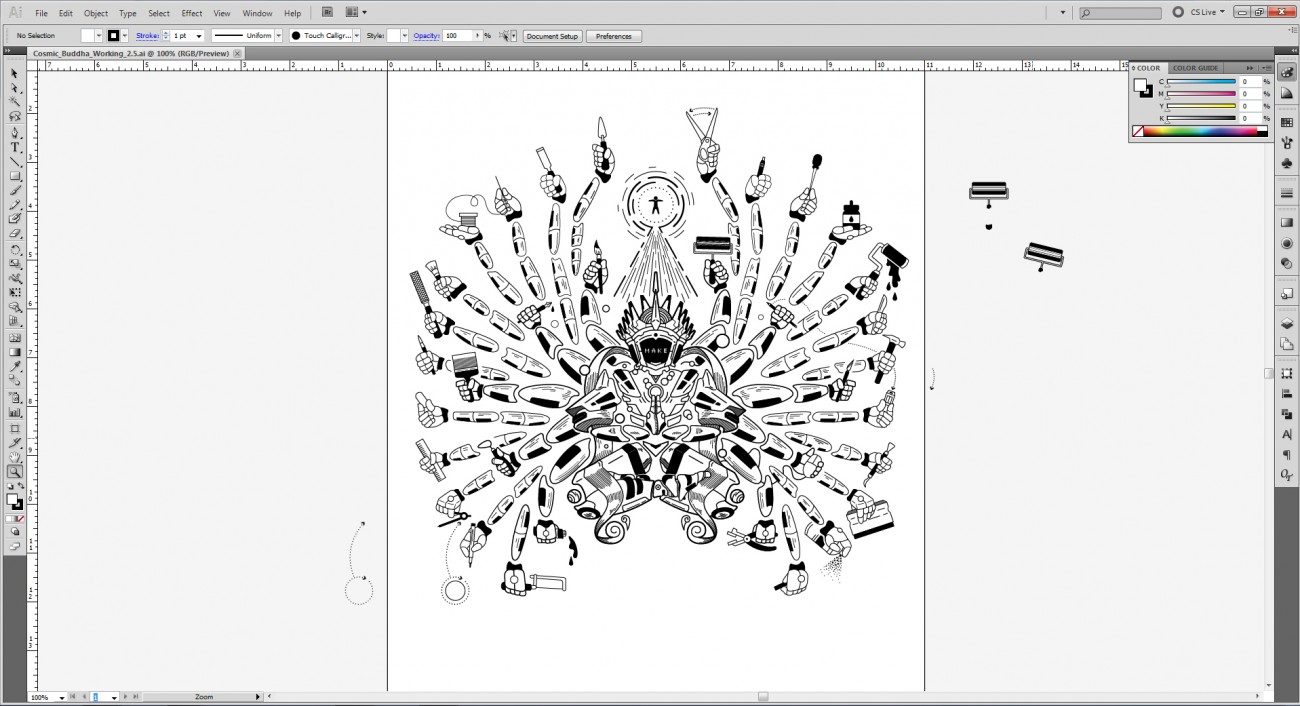Open the Align panel icon

coord(1287,394)
